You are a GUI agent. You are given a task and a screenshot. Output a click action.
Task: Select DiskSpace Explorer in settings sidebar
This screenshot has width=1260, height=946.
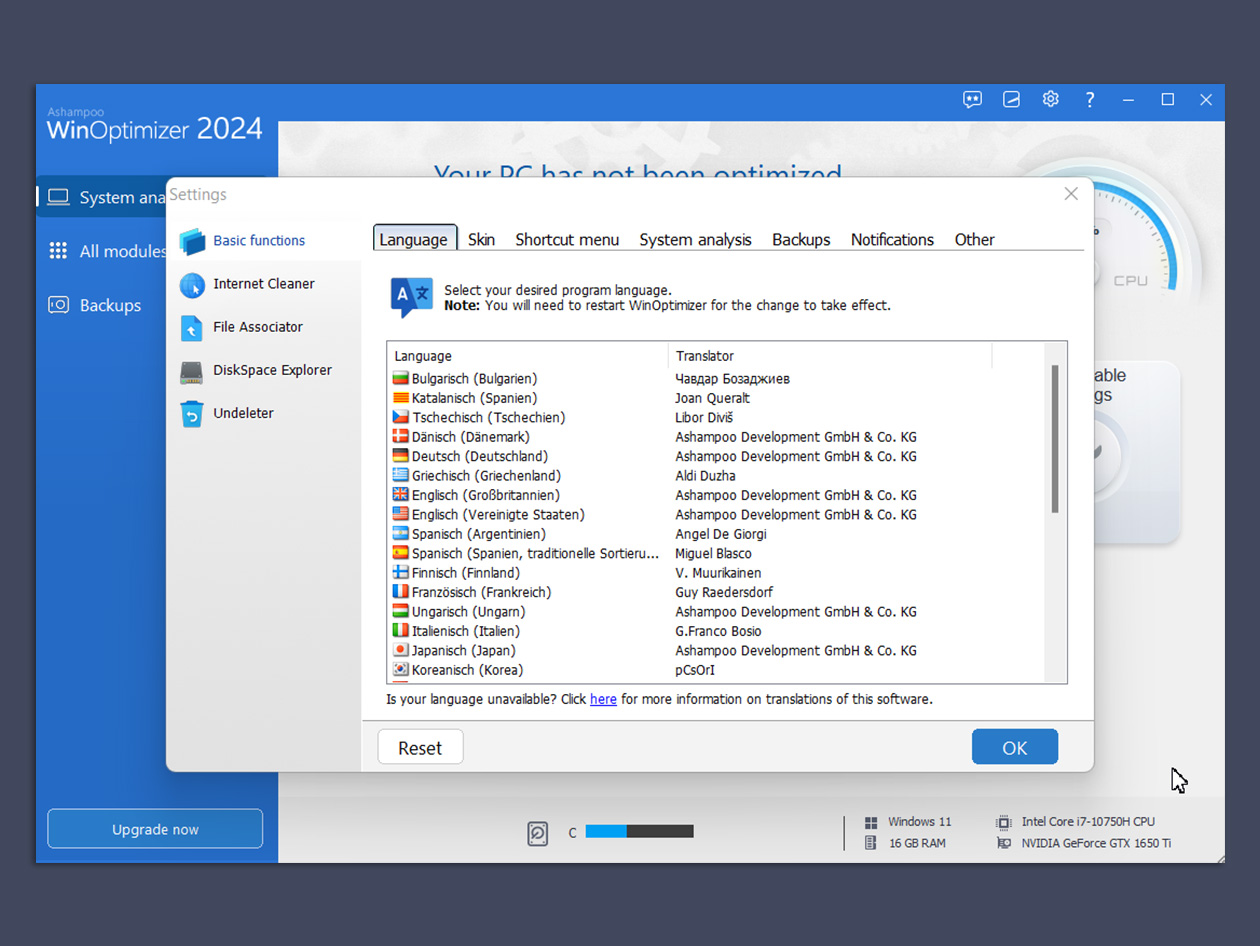(263, 370)
